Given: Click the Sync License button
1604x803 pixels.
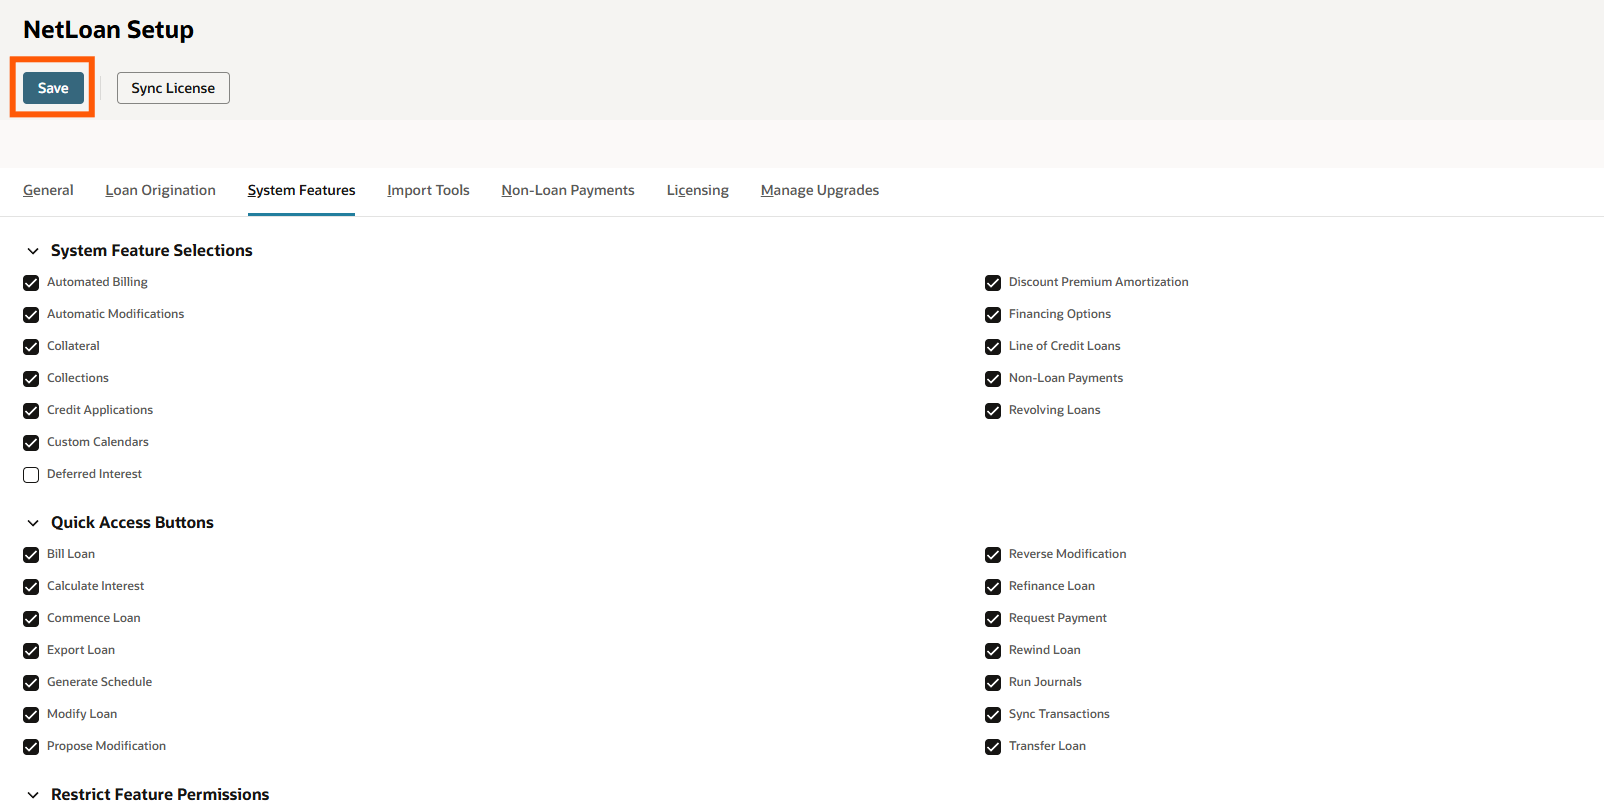Looking at the screenshot, I should (x=173, y=88).
